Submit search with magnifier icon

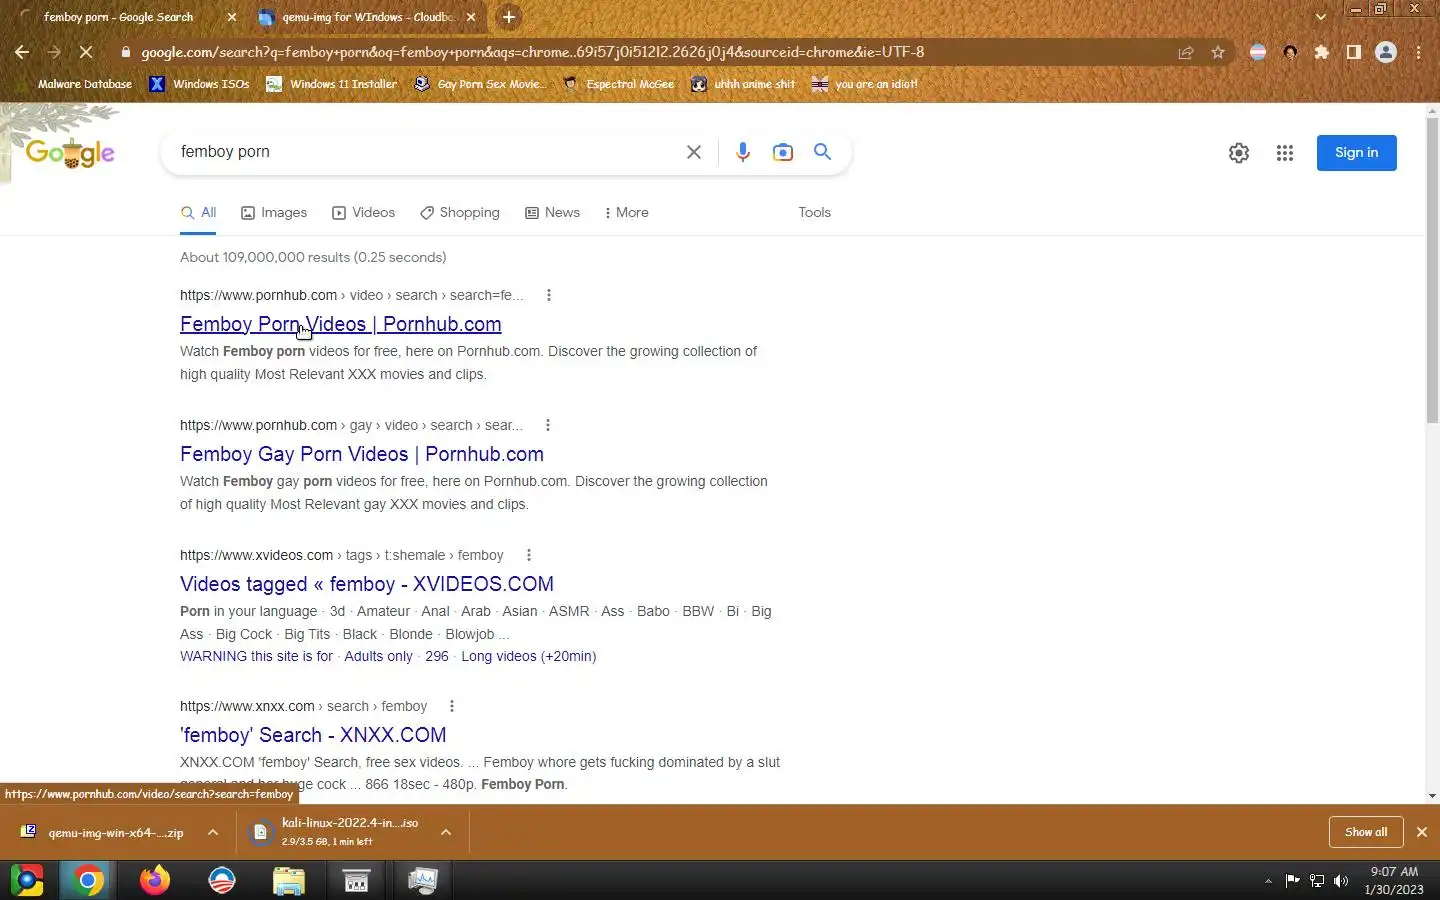(x=822, y=152)
